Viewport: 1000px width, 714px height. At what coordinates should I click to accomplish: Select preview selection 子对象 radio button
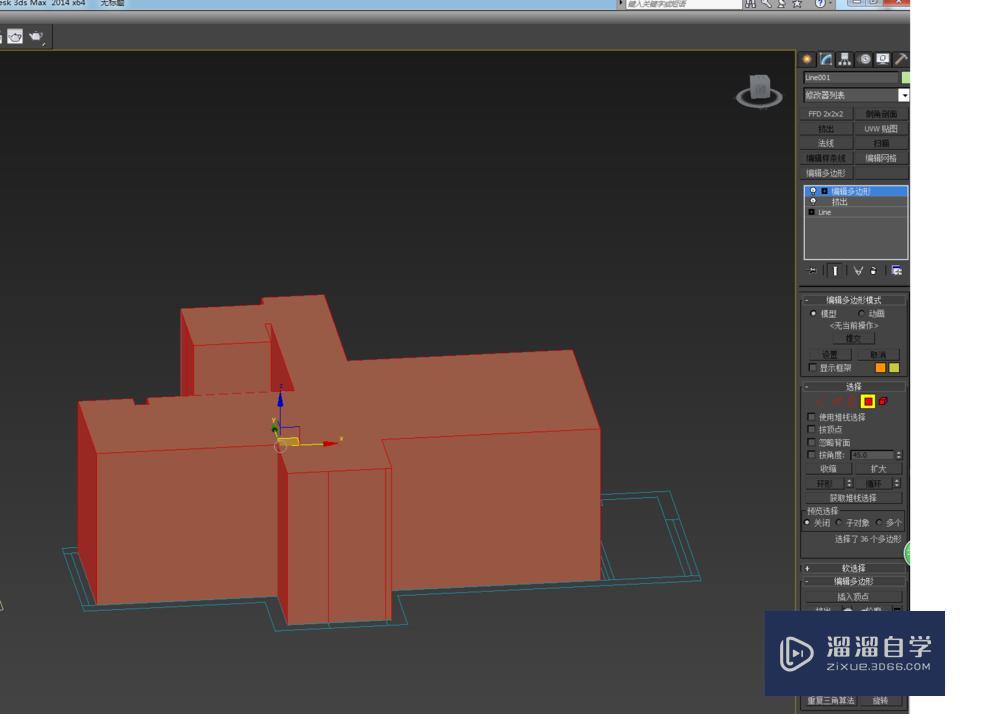click(x=839, y=523)
